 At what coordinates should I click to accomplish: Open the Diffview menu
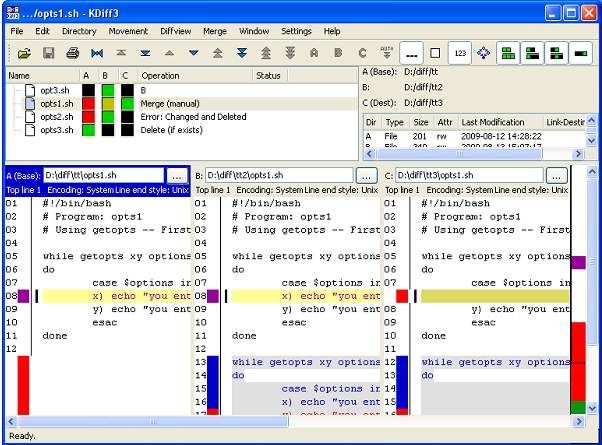pyautogui.click(x=175, y=31)
